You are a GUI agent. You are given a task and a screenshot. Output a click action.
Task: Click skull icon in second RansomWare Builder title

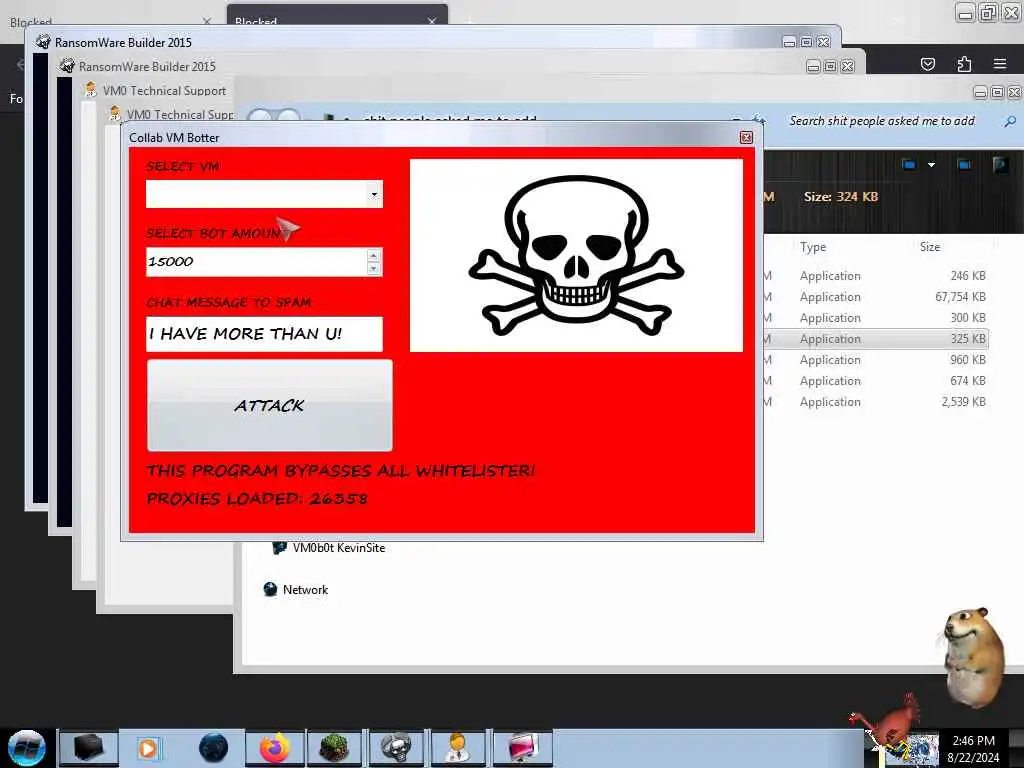pos(67,66)
